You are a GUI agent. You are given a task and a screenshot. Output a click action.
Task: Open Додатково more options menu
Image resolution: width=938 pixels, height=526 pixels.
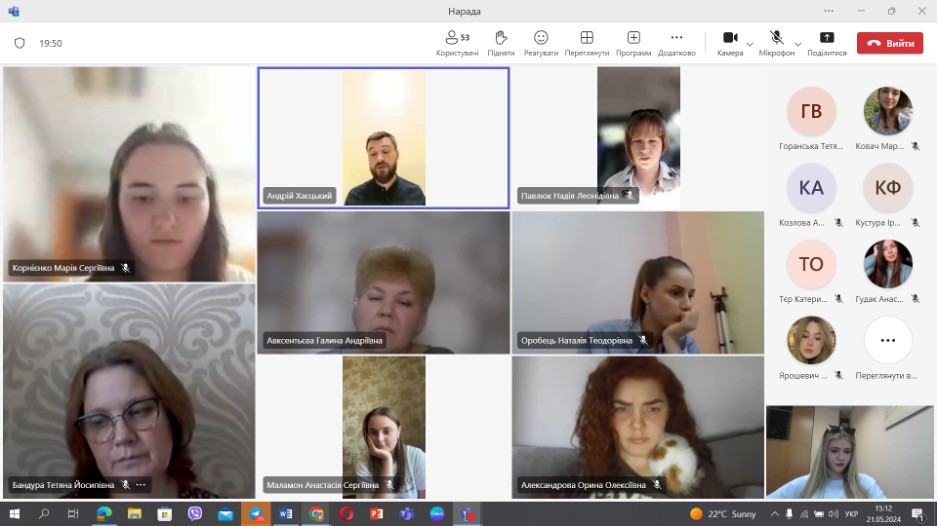click(677, 43)
